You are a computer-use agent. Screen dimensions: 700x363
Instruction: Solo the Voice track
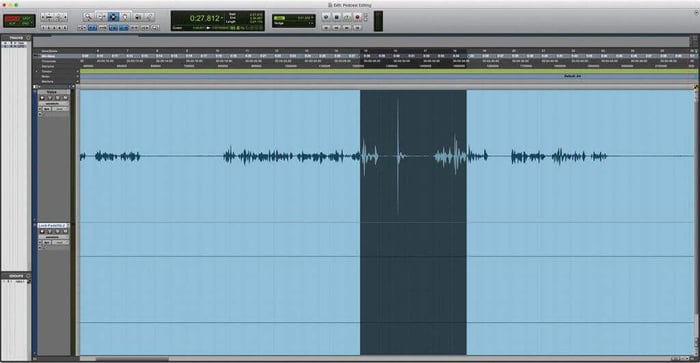coord(57,98)
